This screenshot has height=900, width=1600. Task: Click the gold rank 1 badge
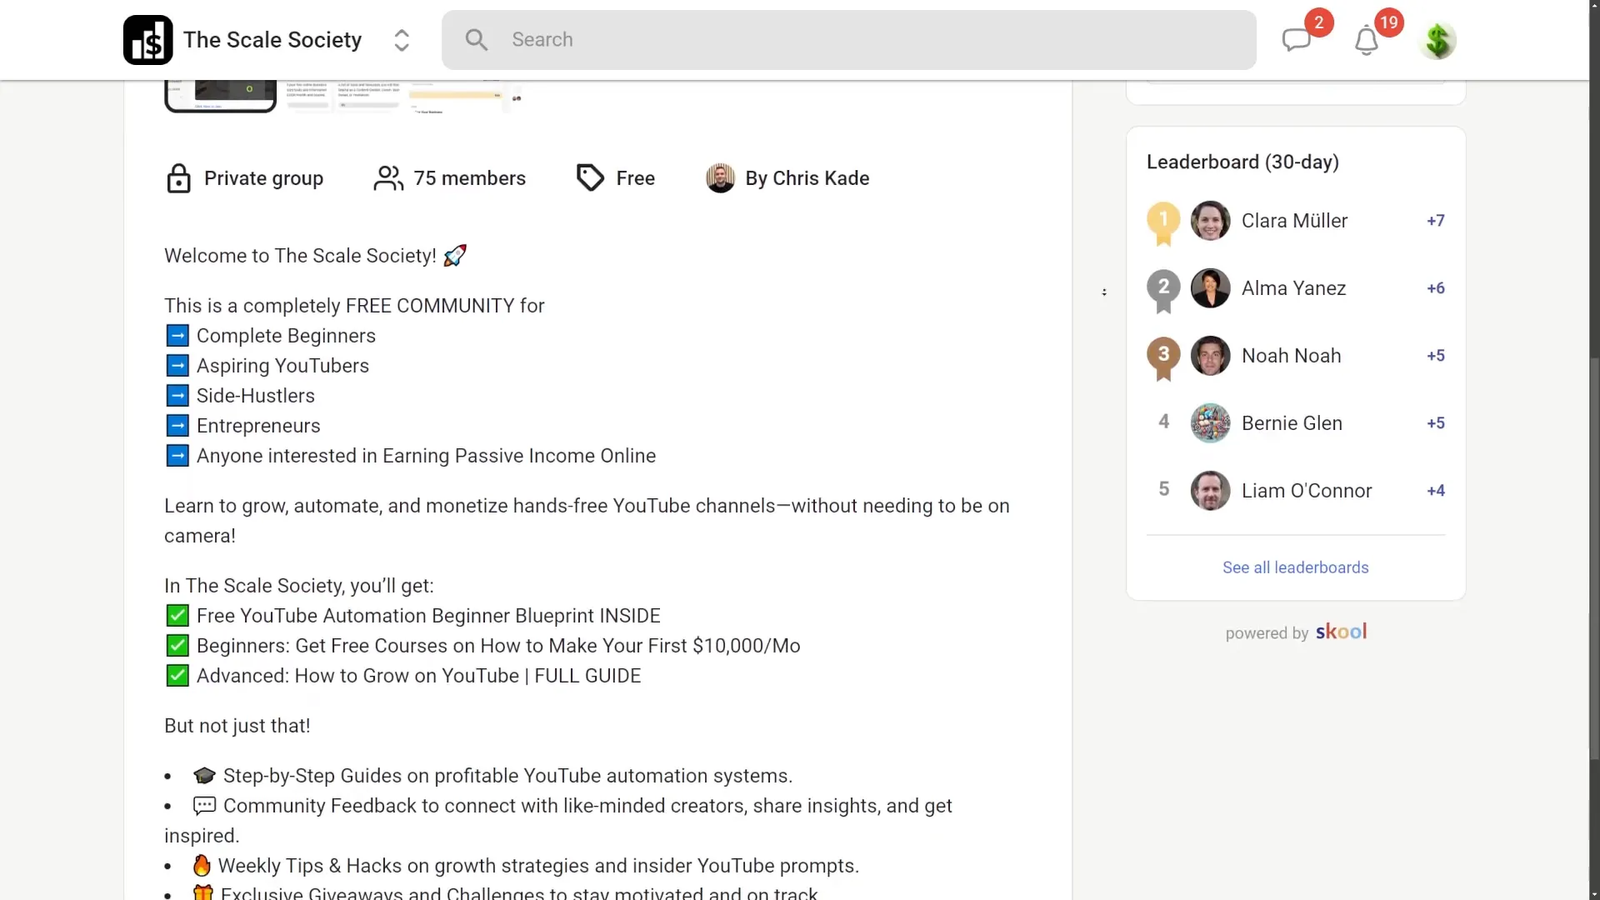1163,223
